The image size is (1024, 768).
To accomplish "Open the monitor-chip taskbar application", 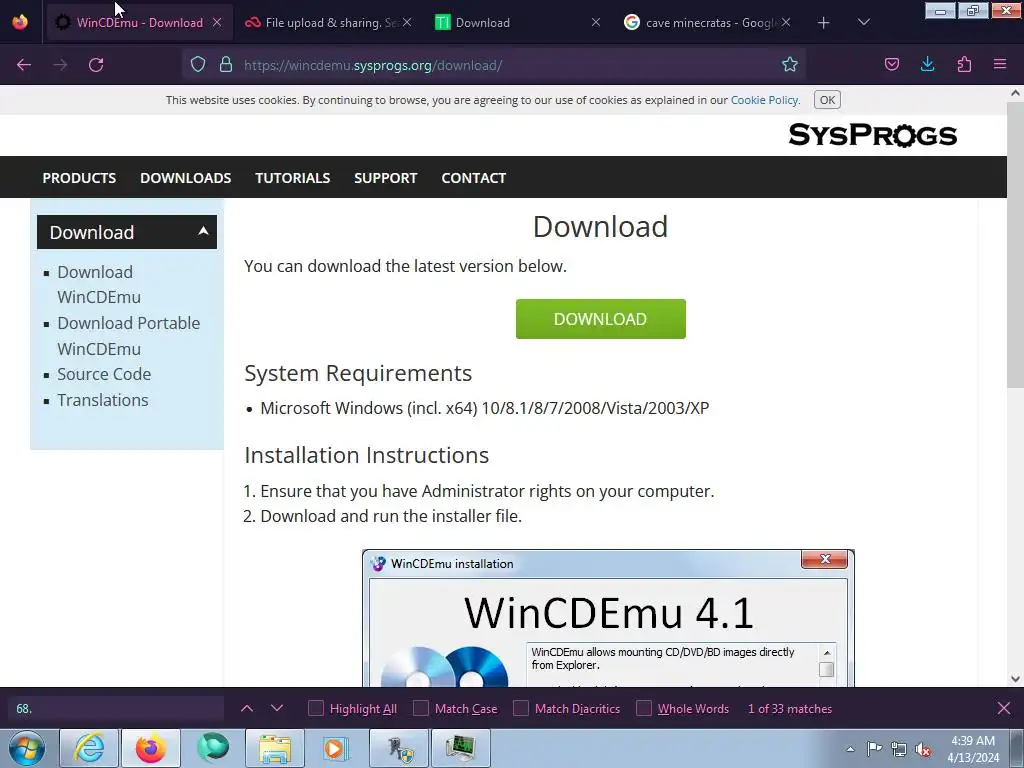I will coord(461,748).
